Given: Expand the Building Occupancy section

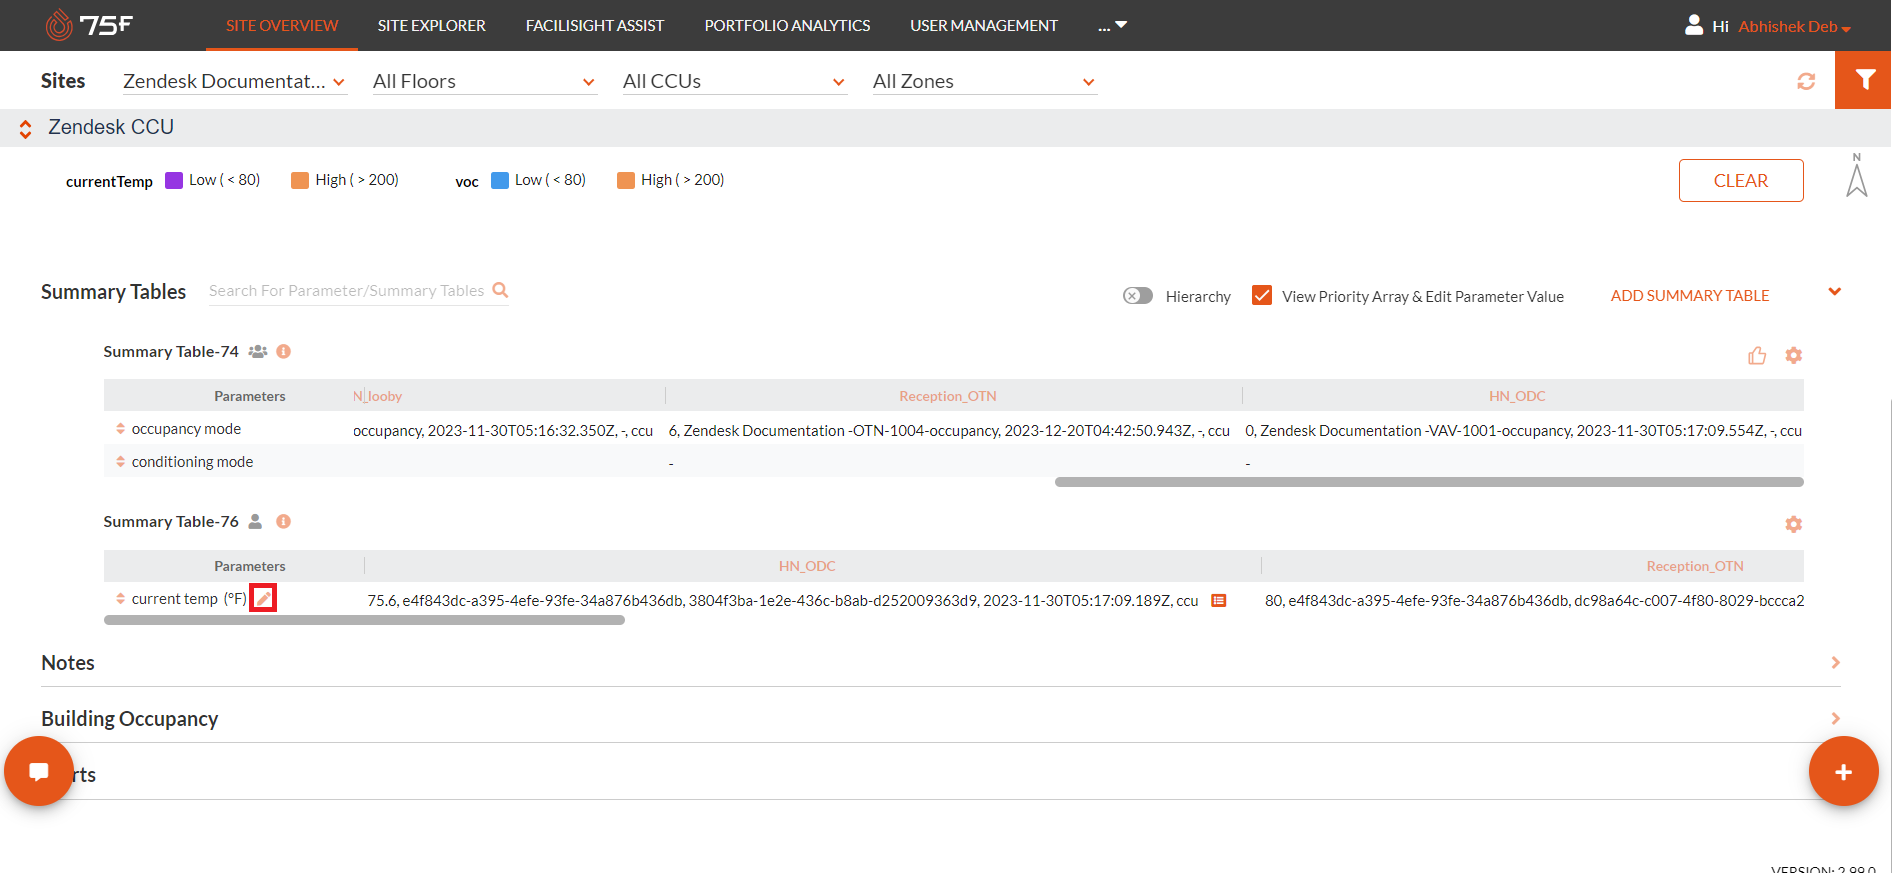Looking at the screenshot, I should [x=1835, y=719].
